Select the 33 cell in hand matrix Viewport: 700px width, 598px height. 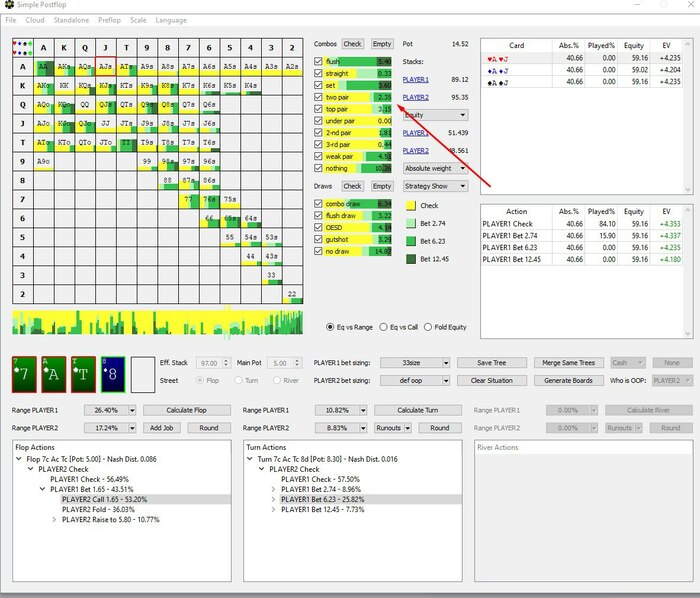point(271,275)
